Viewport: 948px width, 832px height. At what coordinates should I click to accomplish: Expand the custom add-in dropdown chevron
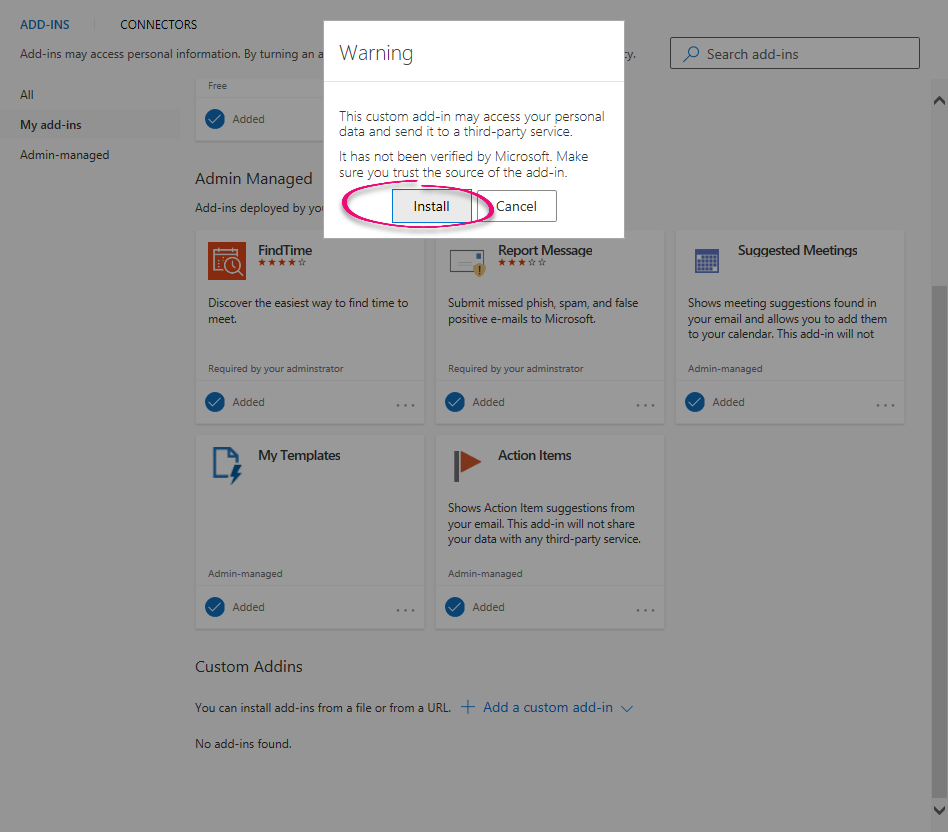627,709
